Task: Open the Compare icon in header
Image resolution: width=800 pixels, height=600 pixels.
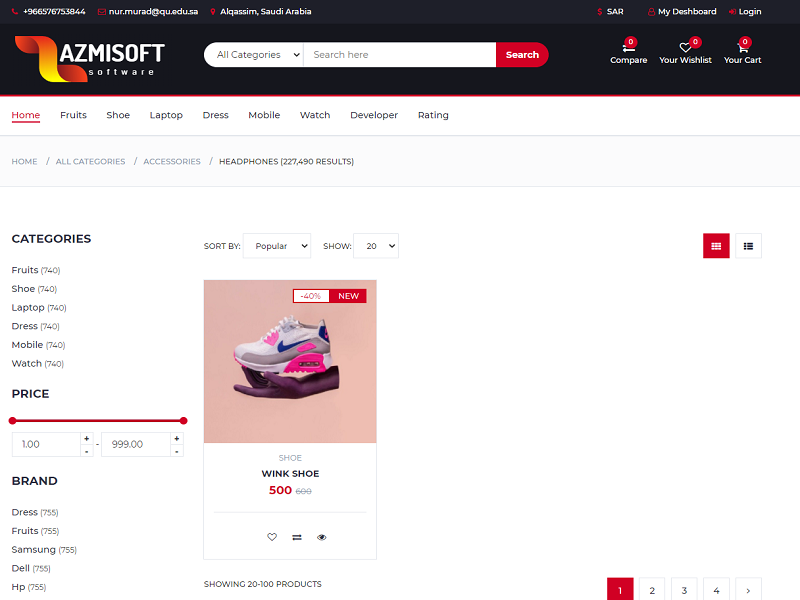Action: coord(628,48)
